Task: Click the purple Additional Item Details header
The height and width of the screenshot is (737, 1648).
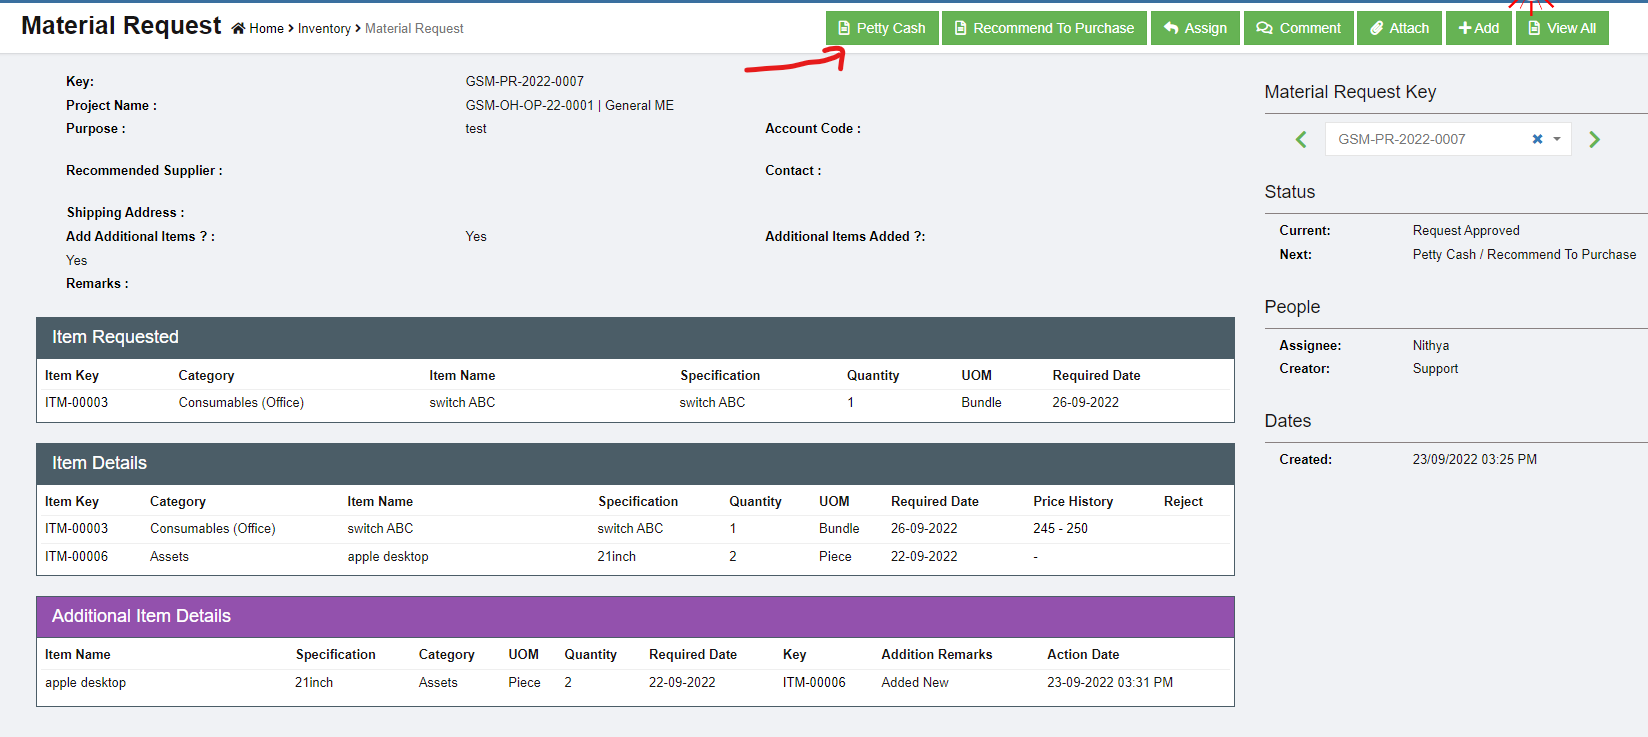Action: pos(635,617)
